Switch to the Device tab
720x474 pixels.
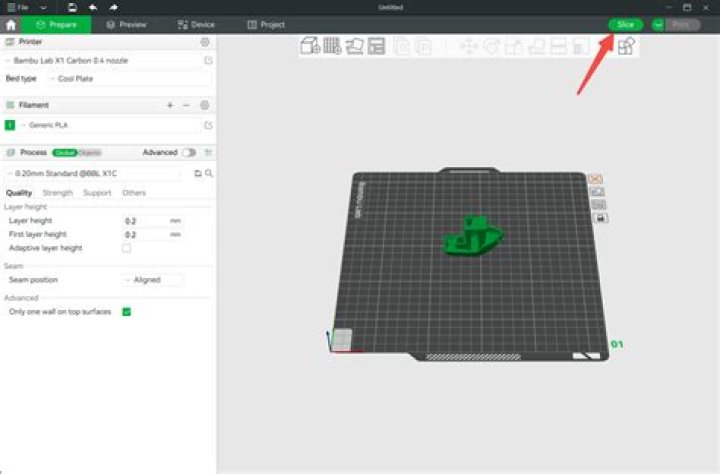click(196, 25)
